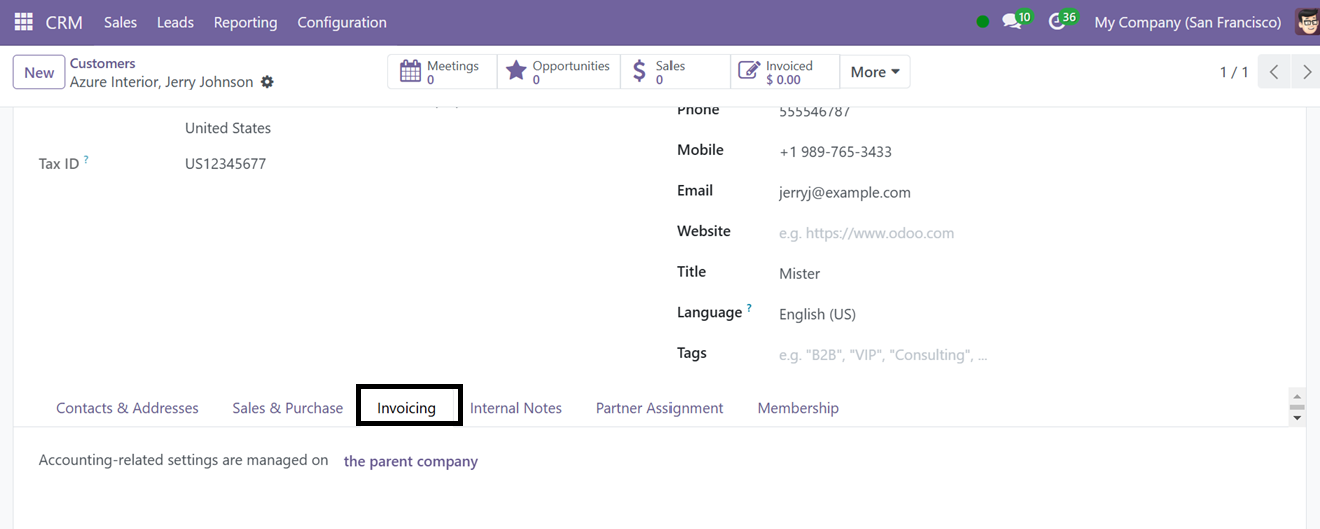Open the user avatar menu
Screen dimensions: 1320x529
(x=1307, y=22)
